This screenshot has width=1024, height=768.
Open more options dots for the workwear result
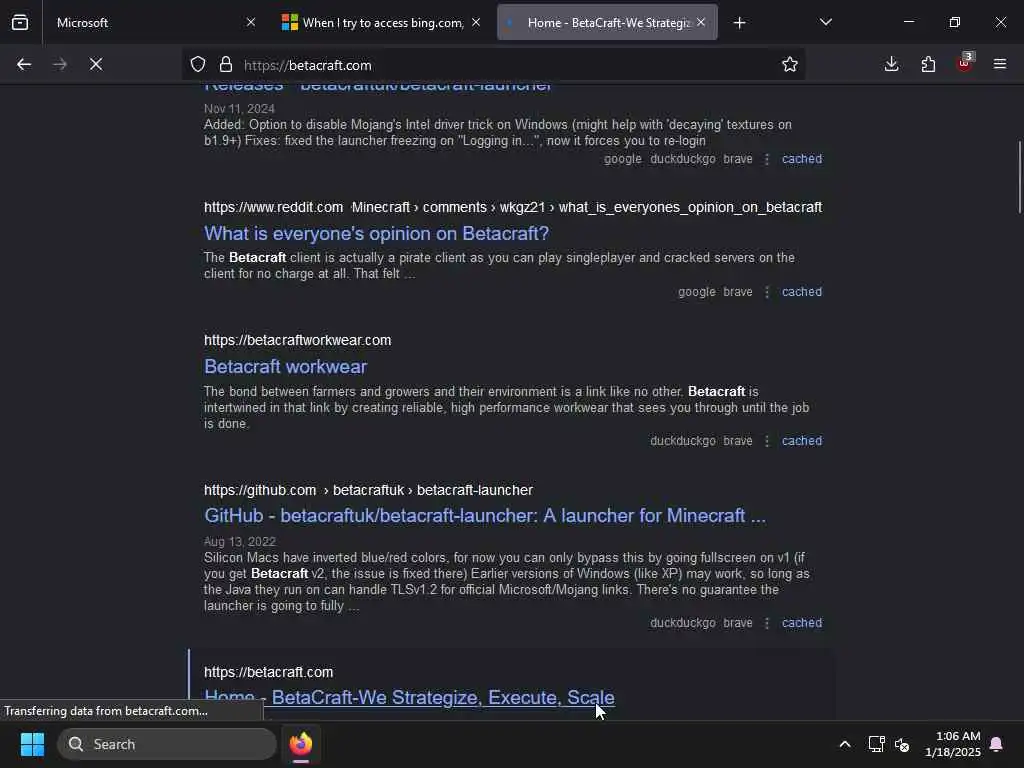coord(767,441)
